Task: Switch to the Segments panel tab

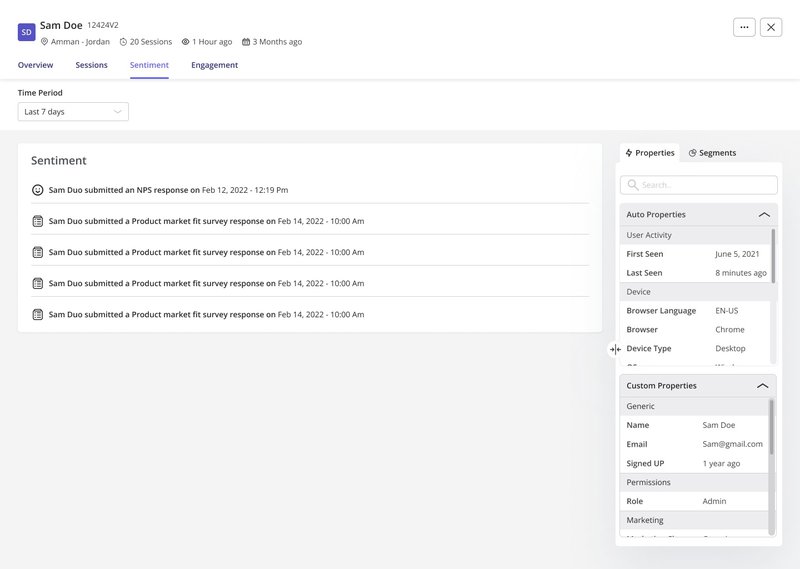Action: click(712, 153)
